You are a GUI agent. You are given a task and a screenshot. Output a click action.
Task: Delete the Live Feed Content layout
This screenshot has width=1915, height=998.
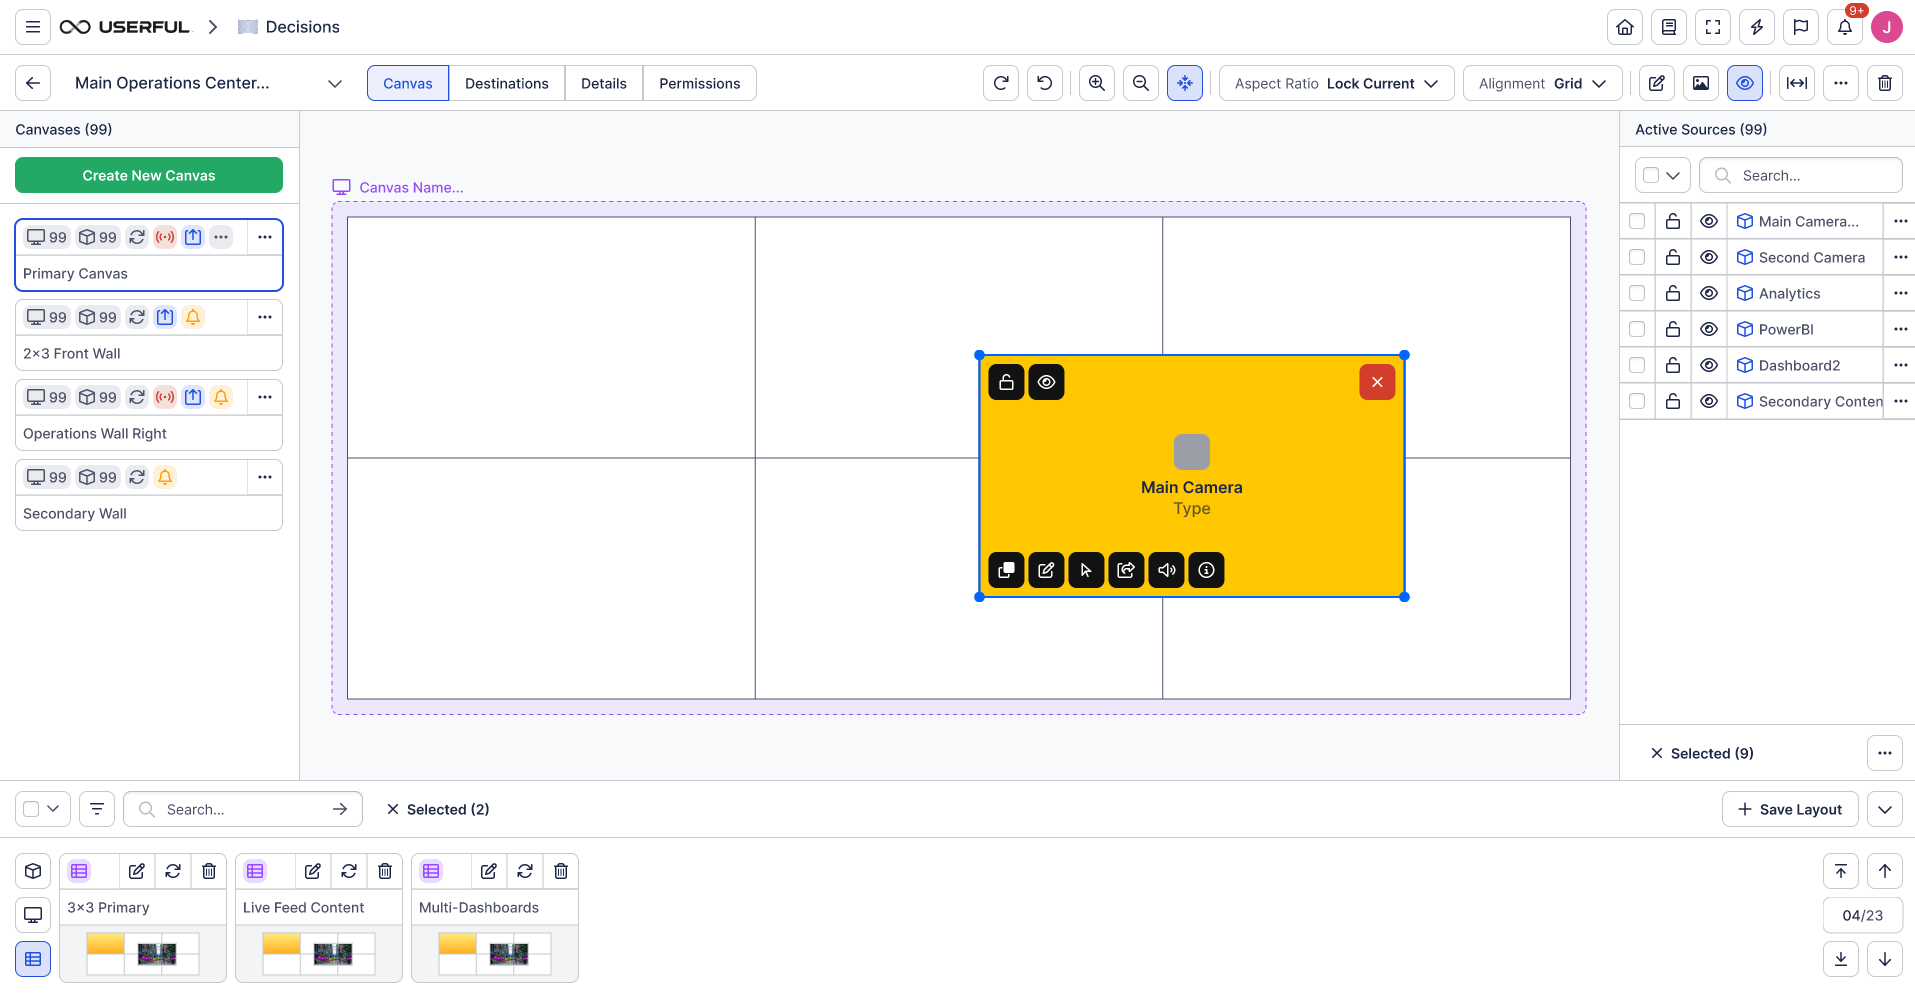click(x=385, y=871)
